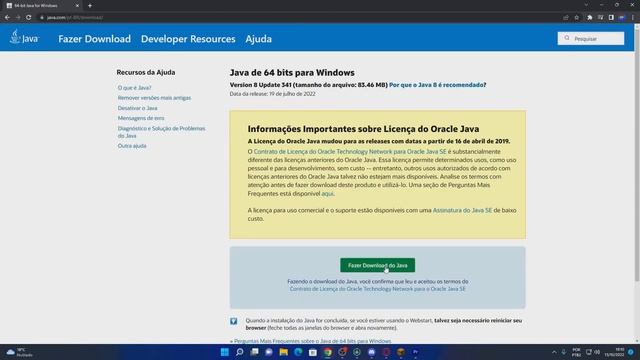This screenshot has width=640, height=360.
Task: Click the 'Data da release: 19 de julho de 2022' text
Action: pos(272,94)
